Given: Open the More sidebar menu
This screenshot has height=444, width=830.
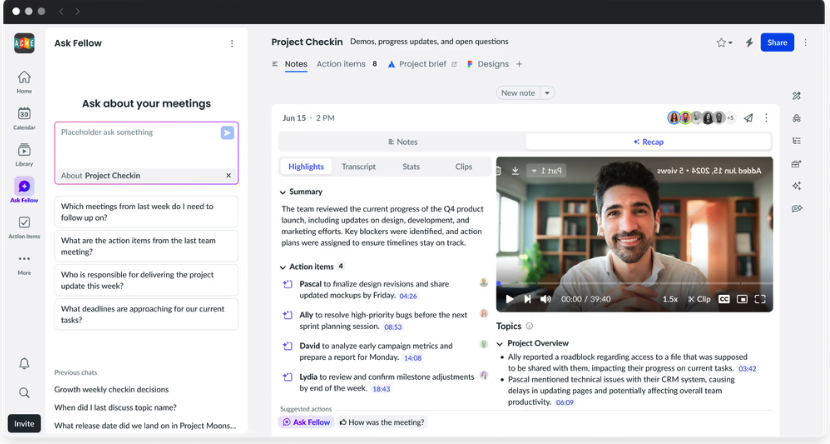Looking at the screenshot, I should pyautogui.click(x=24, y=264).
